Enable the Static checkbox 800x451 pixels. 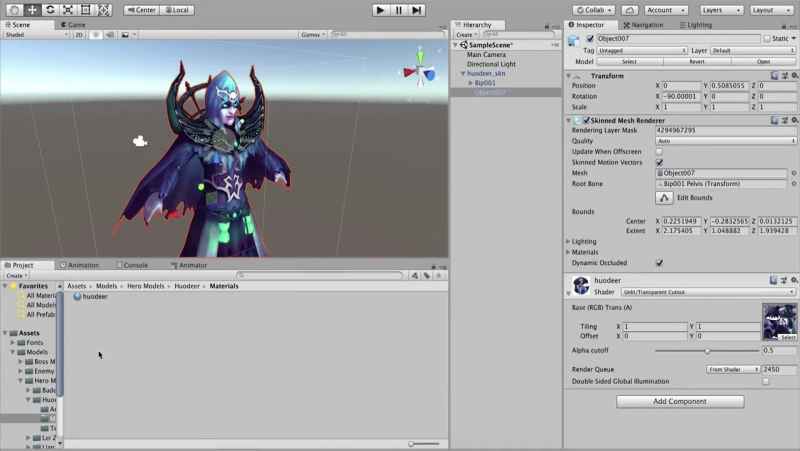[x=767, y=38]
